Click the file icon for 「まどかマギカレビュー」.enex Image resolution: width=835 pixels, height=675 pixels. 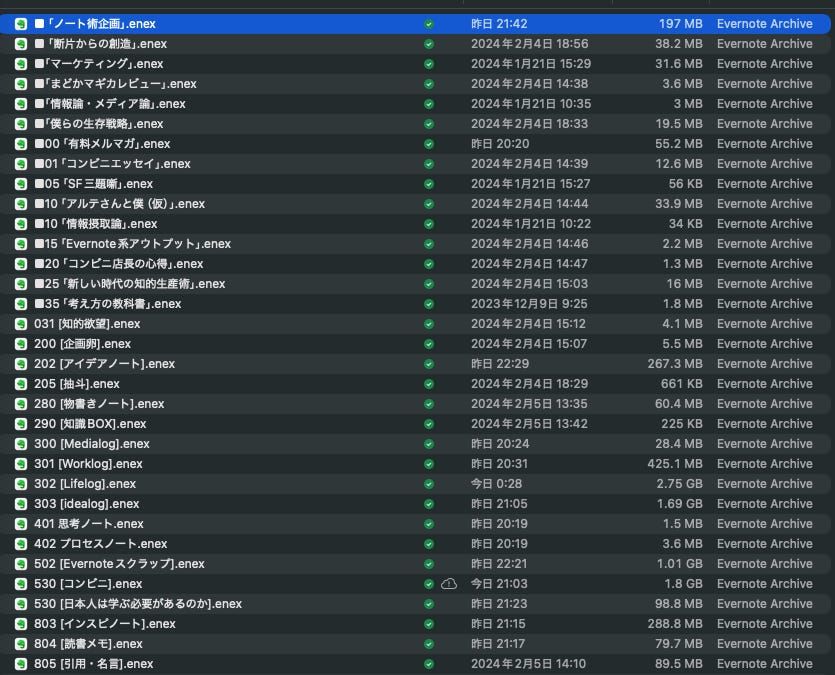(x=21, y=84)
